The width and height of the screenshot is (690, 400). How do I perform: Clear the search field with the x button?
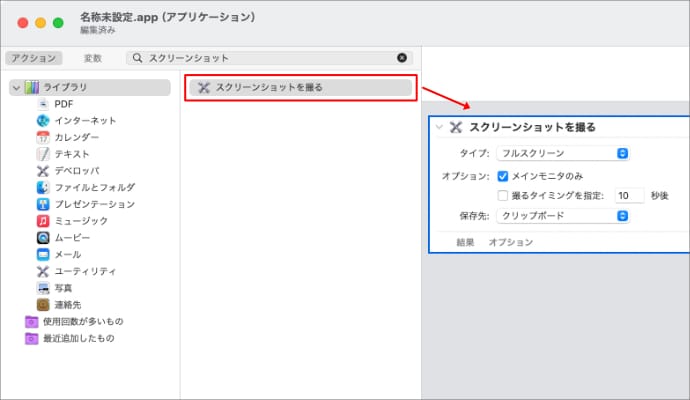(x=402, y=58)
